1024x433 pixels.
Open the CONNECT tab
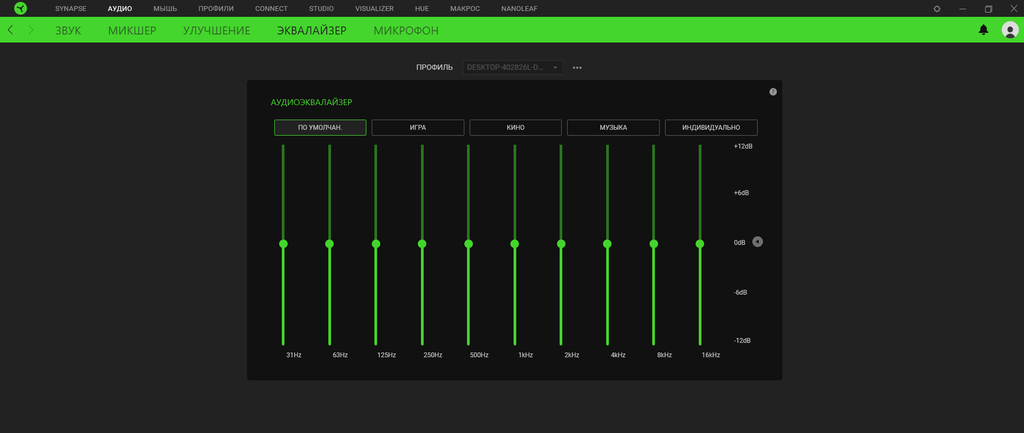point(271,8)
